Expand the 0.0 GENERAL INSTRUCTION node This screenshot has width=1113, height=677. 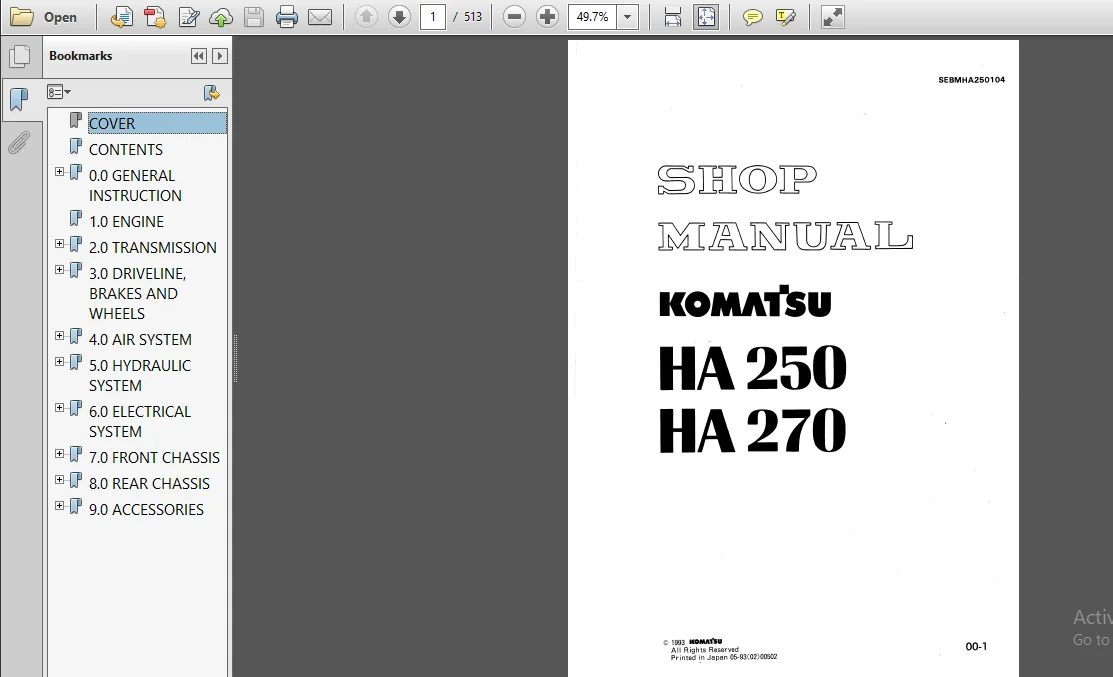pyautogui.click(x=60, y=172)
